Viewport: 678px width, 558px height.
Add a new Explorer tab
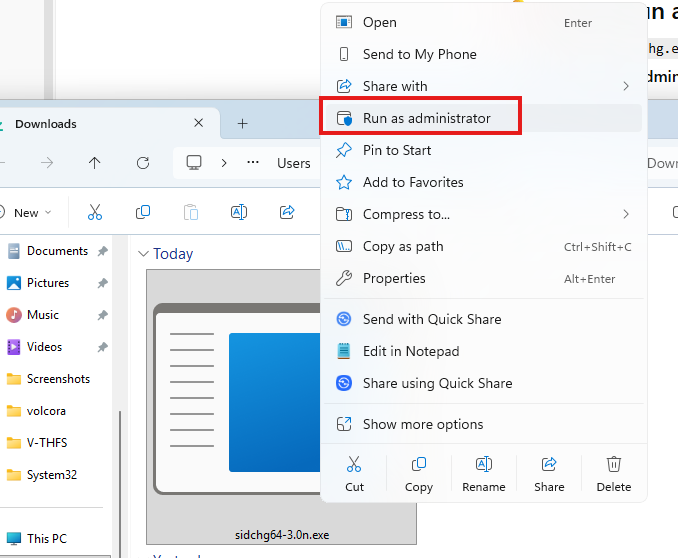[243, 124]
